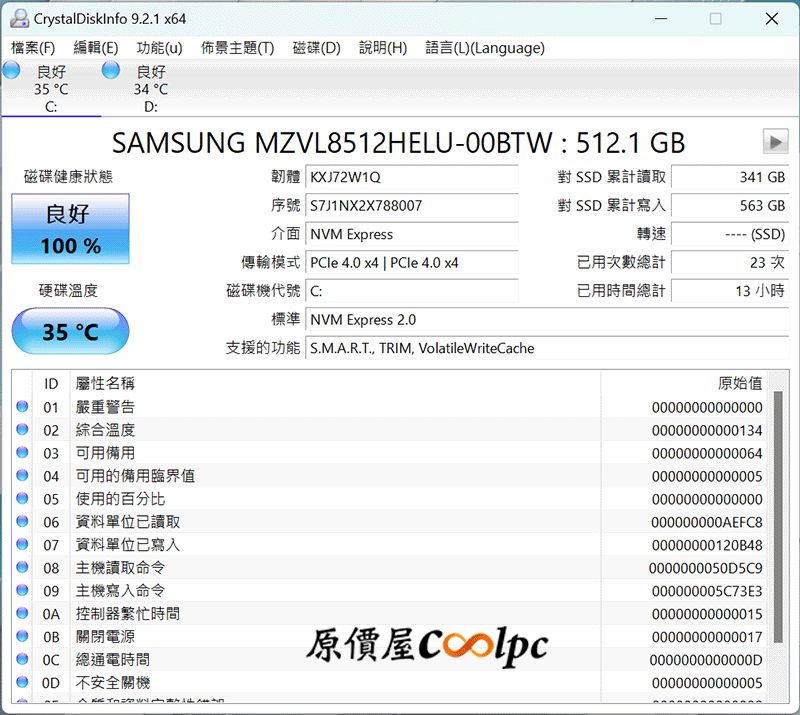The image size is (800, 715).
Task: Open the 編輯(E) menu
Action: 96,48
